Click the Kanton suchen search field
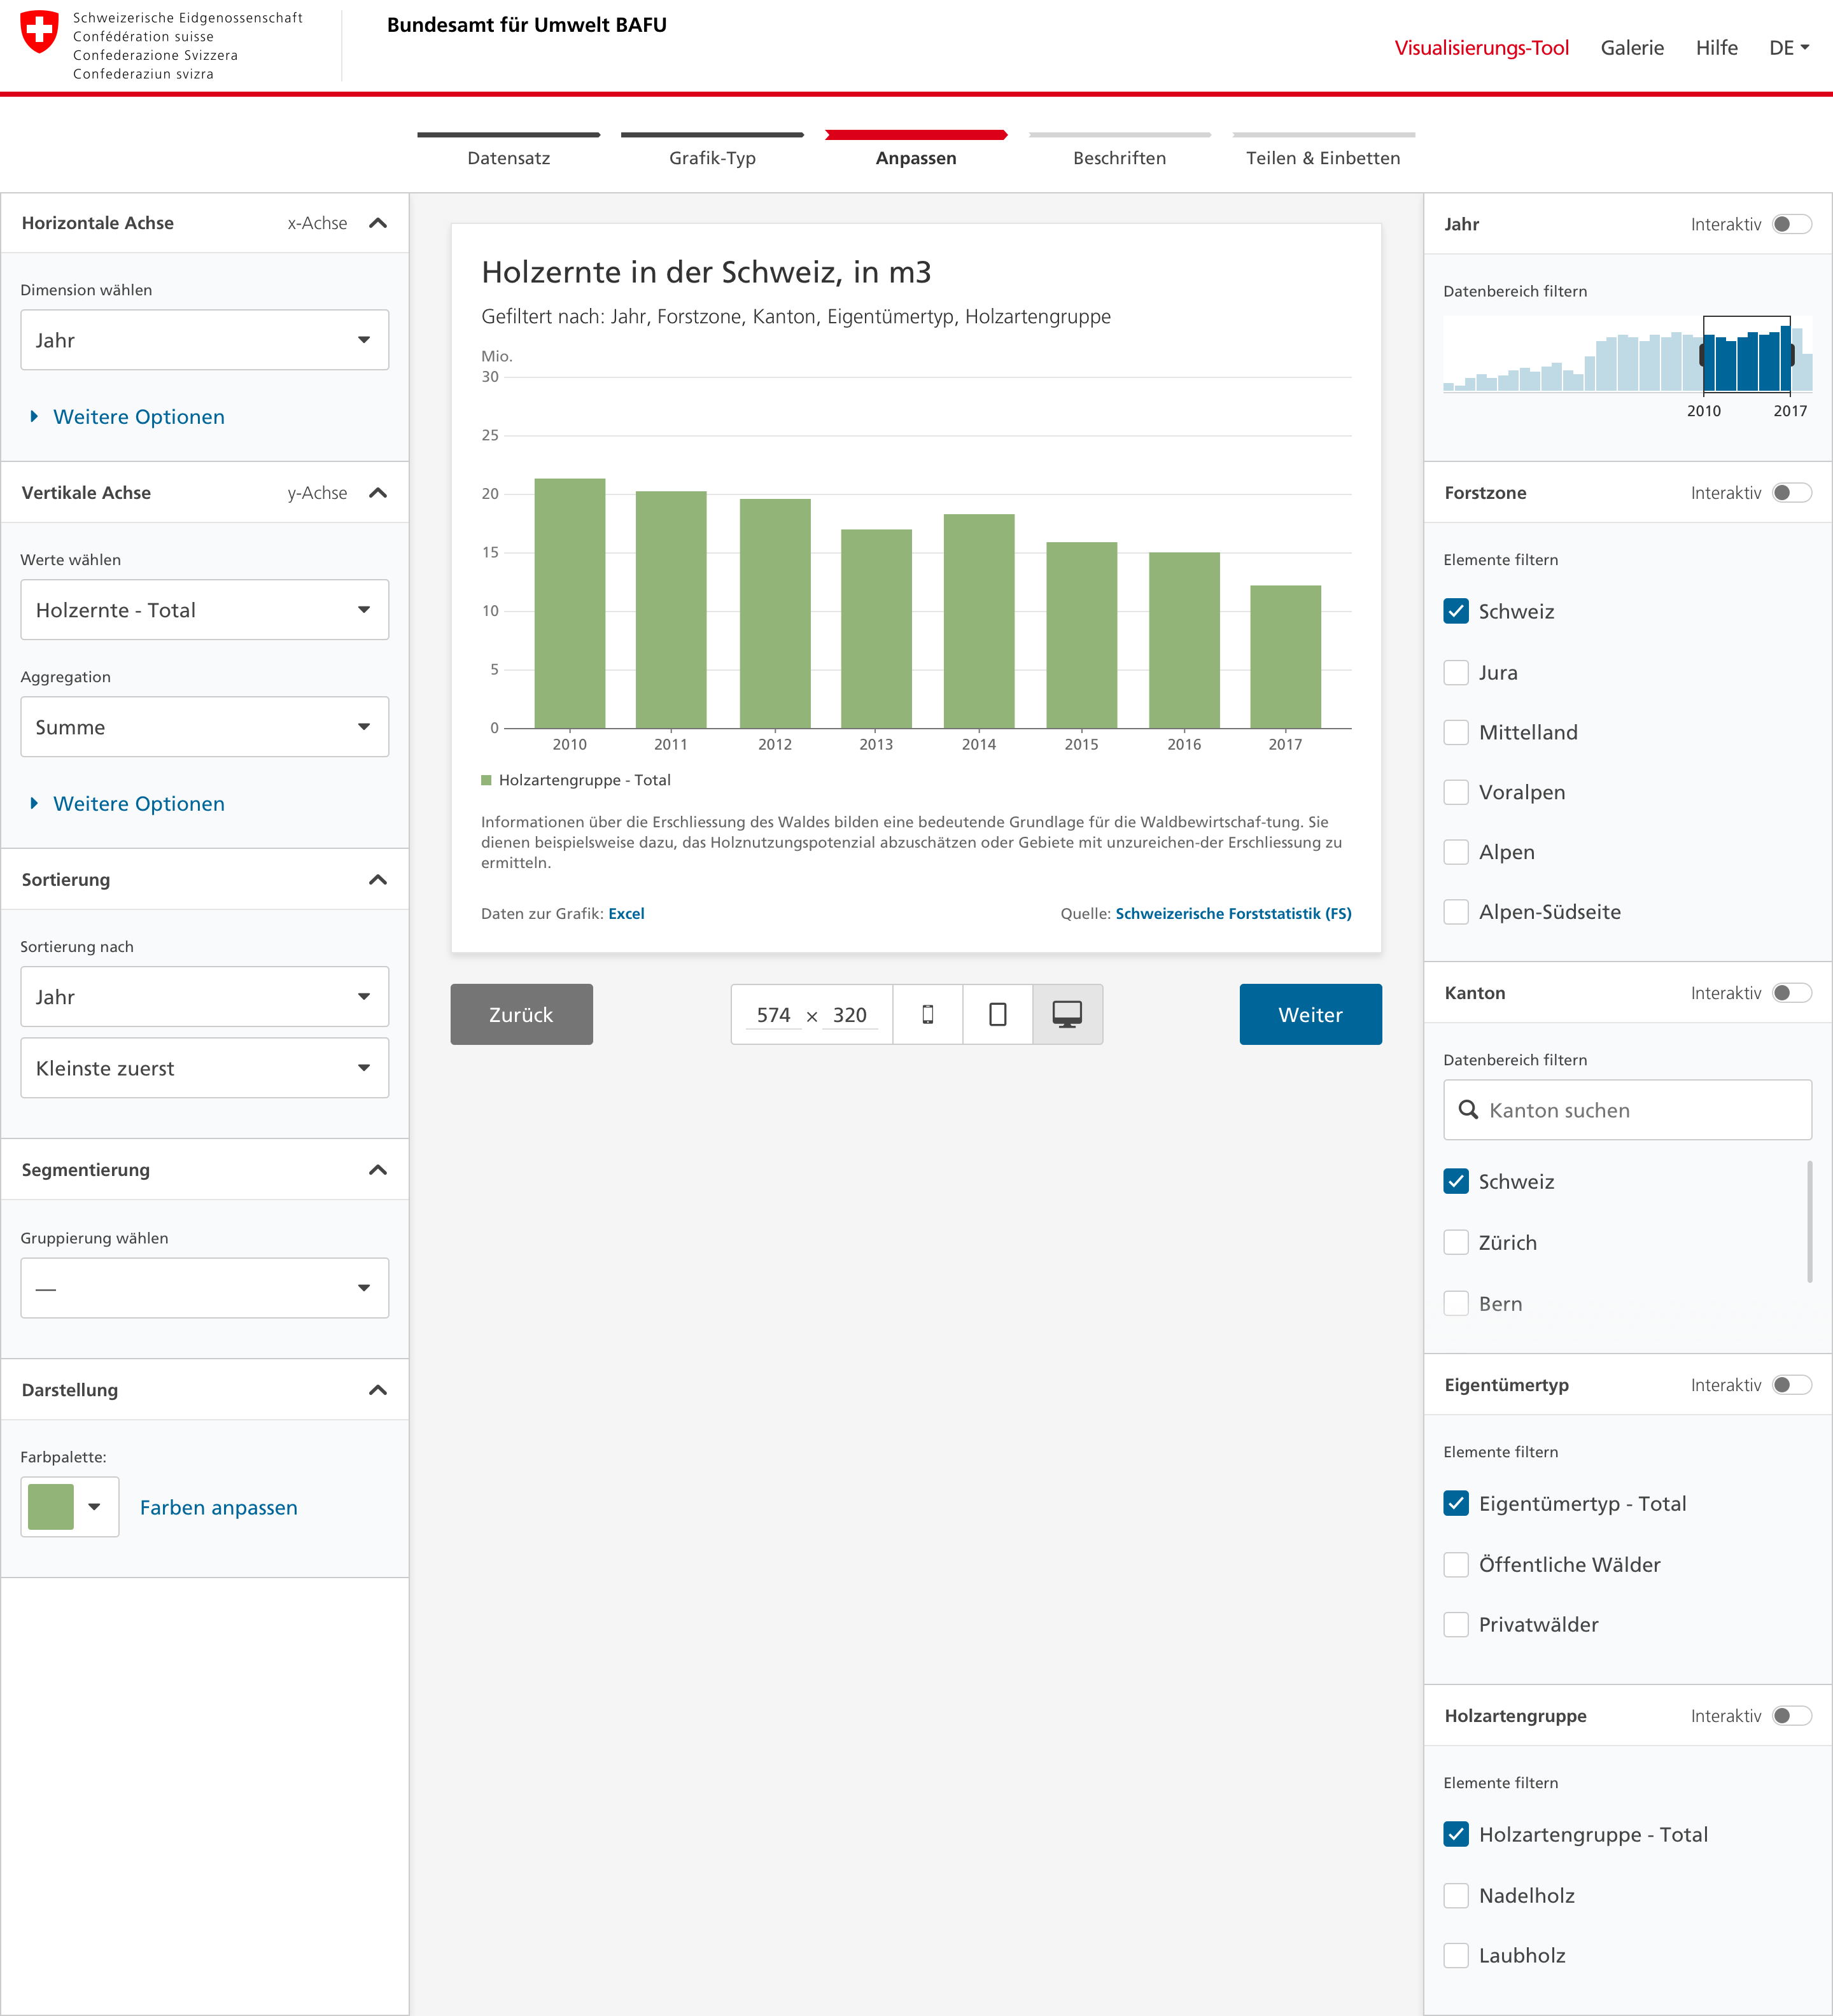The width and height of the screenshot is (1833, 2016). pos(1627,1109)
